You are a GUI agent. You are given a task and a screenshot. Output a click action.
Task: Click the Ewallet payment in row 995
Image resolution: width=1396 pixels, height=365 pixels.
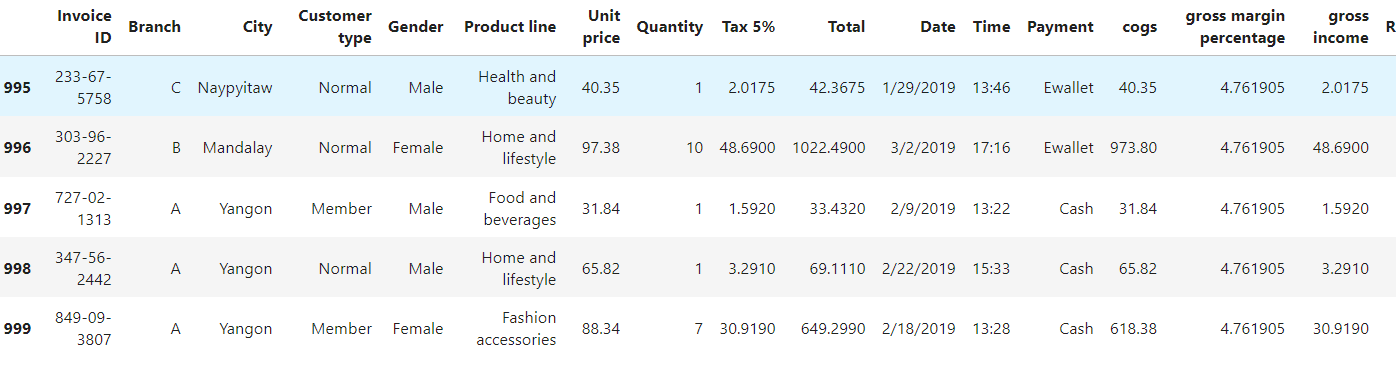click(x=1069, y=87)
